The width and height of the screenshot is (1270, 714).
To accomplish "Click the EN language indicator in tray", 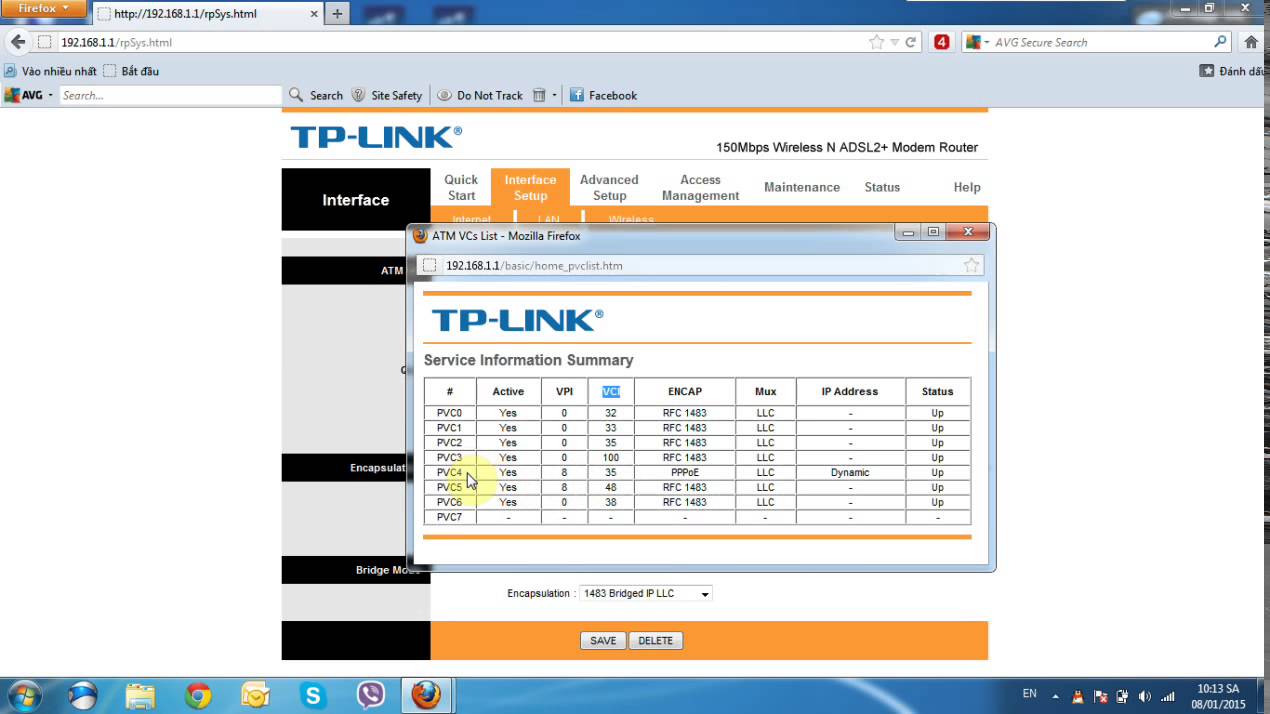I will coord(1029,693).
